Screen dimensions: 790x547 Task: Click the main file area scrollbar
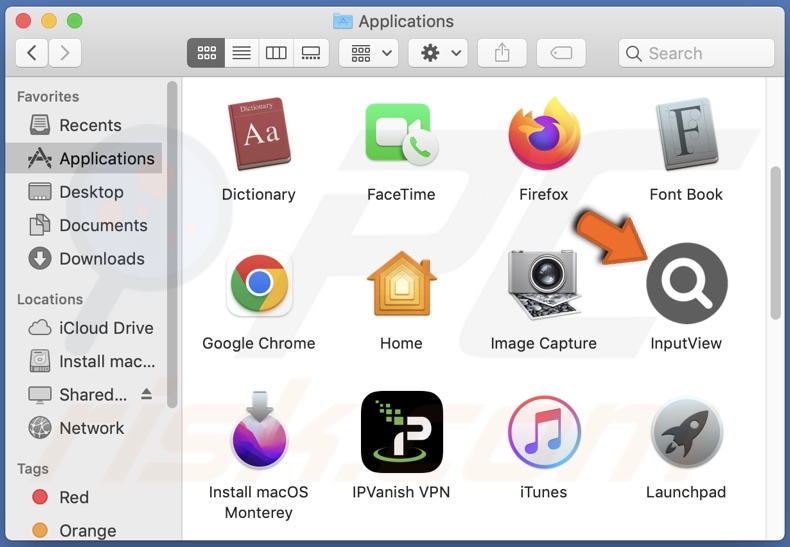pos(776,243)
